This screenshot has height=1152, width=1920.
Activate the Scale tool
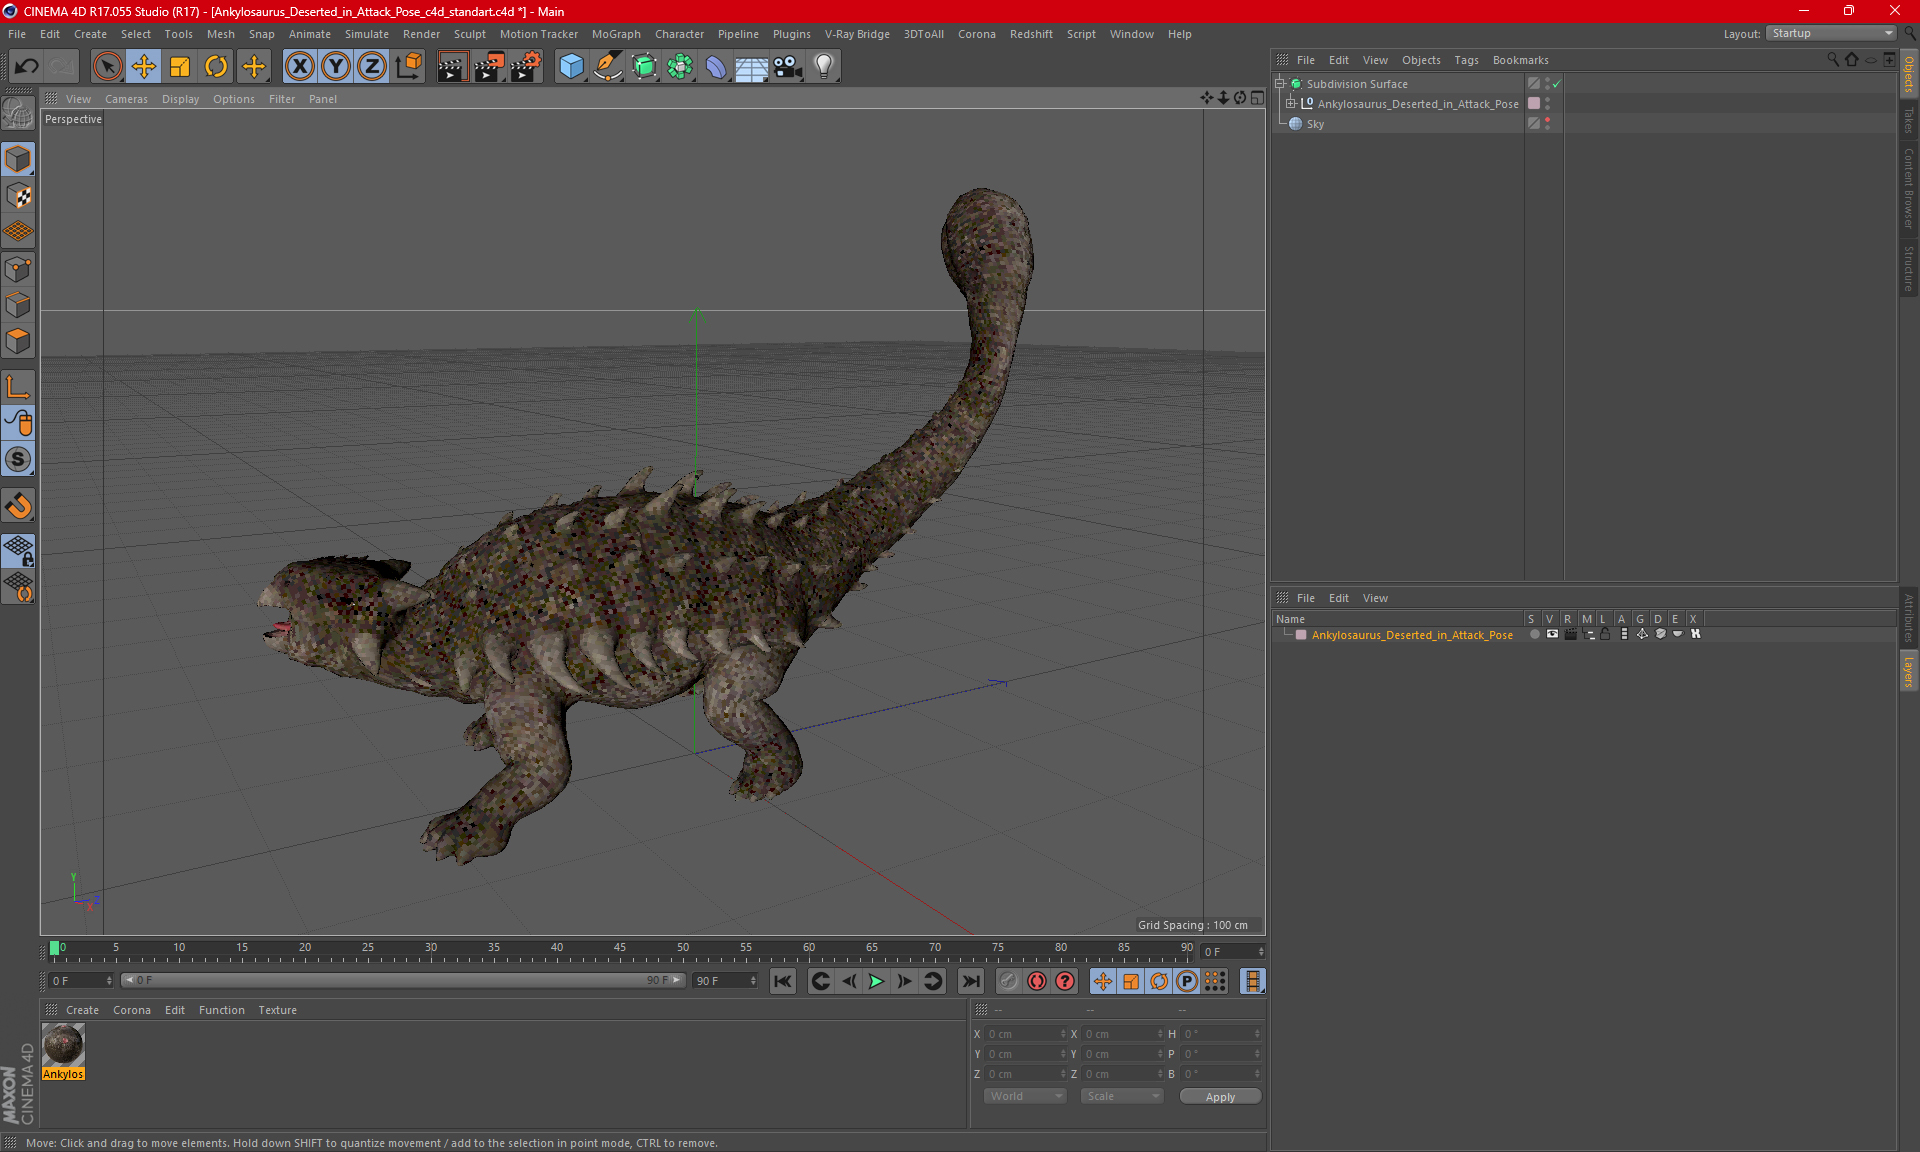180,67
